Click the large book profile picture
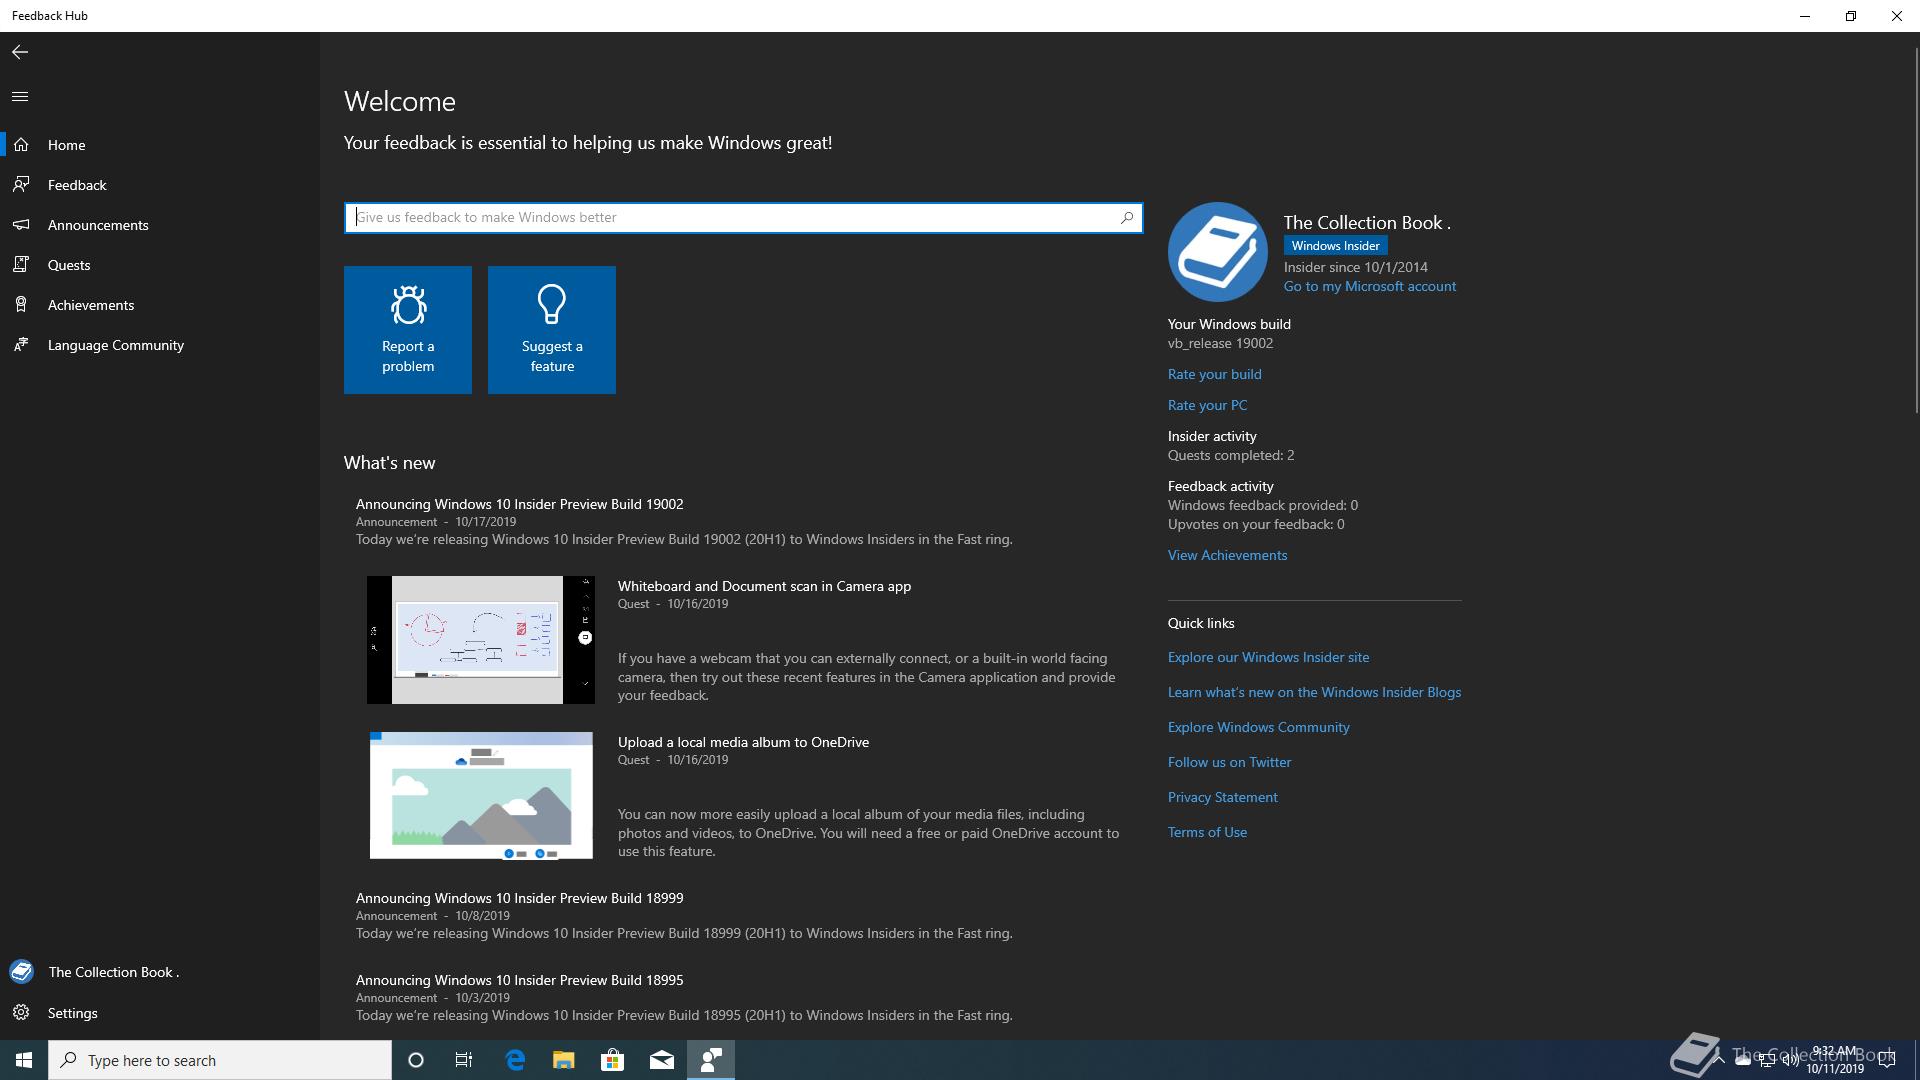Image resolution: width=1920 pixels, height=1080 pixels. [x=1218, y=252]
